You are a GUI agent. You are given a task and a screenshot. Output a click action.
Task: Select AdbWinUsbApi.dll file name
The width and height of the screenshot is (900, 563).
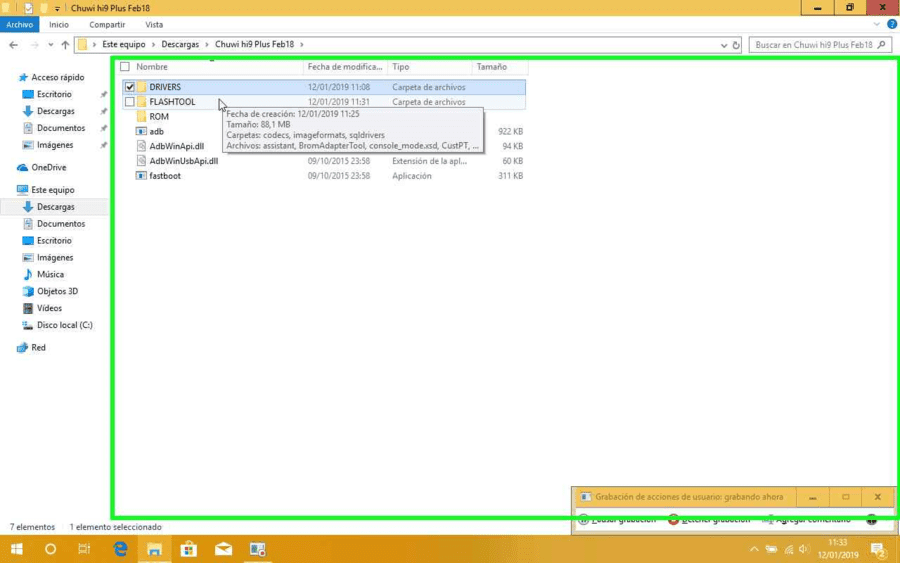click(x=184, y=161)
